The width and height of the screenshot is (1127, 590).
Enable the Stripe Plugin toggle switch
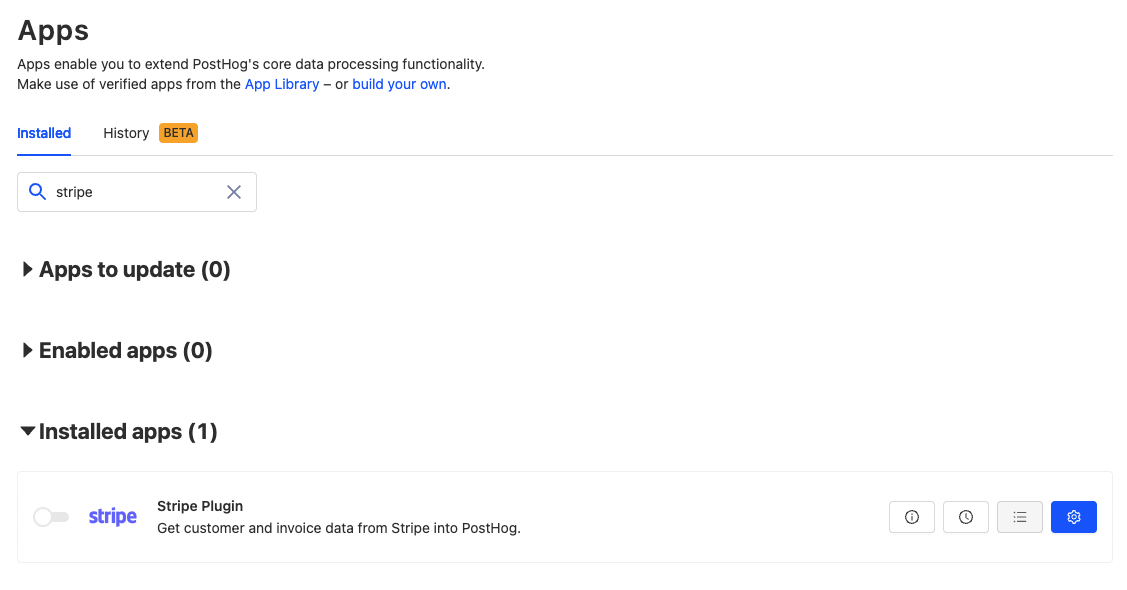[51, 516]
